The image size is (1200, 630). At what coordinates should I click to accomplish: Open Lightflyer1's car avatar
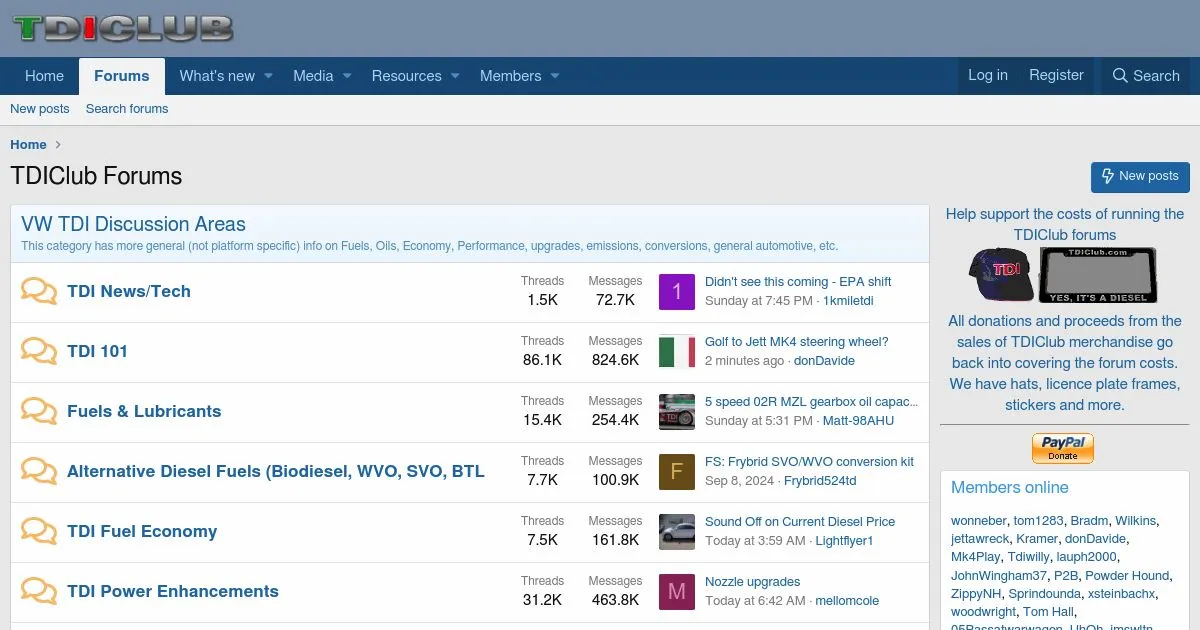(x=677, y=532)
